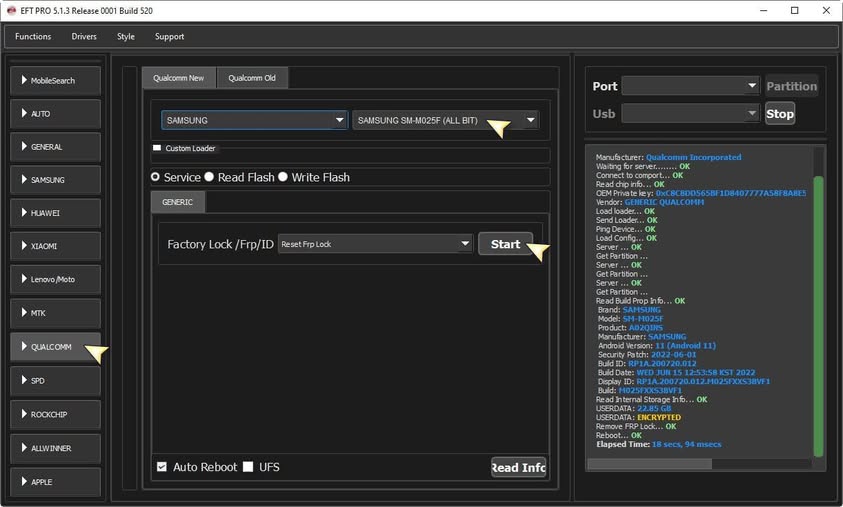
Task: Click the Stop button
Action: pyautogui.click(x=780, y=114)
